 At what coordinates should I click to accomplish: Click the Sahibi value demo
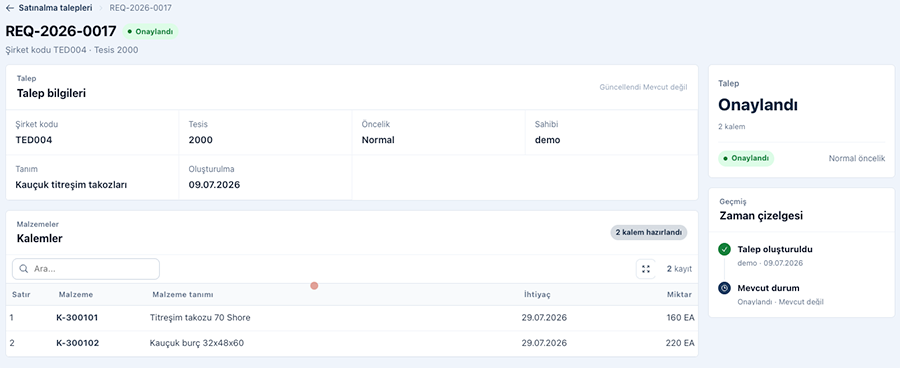(548, 140)
